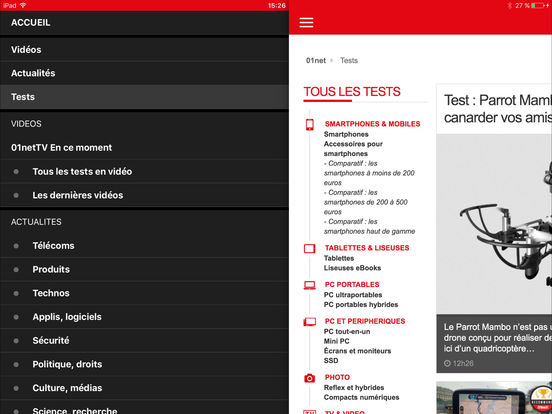
Task: Click Reflex et hybrides link
Action: pyautogui.click(x=354, y=388)
